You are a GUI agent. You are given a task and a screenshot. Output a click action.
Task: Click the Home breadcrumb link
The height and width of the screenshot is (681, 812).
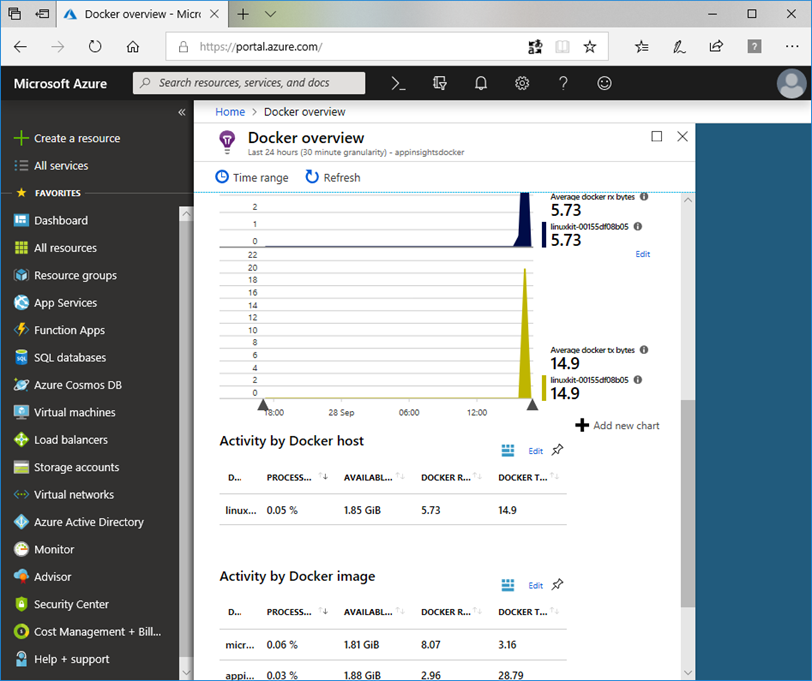230,112
